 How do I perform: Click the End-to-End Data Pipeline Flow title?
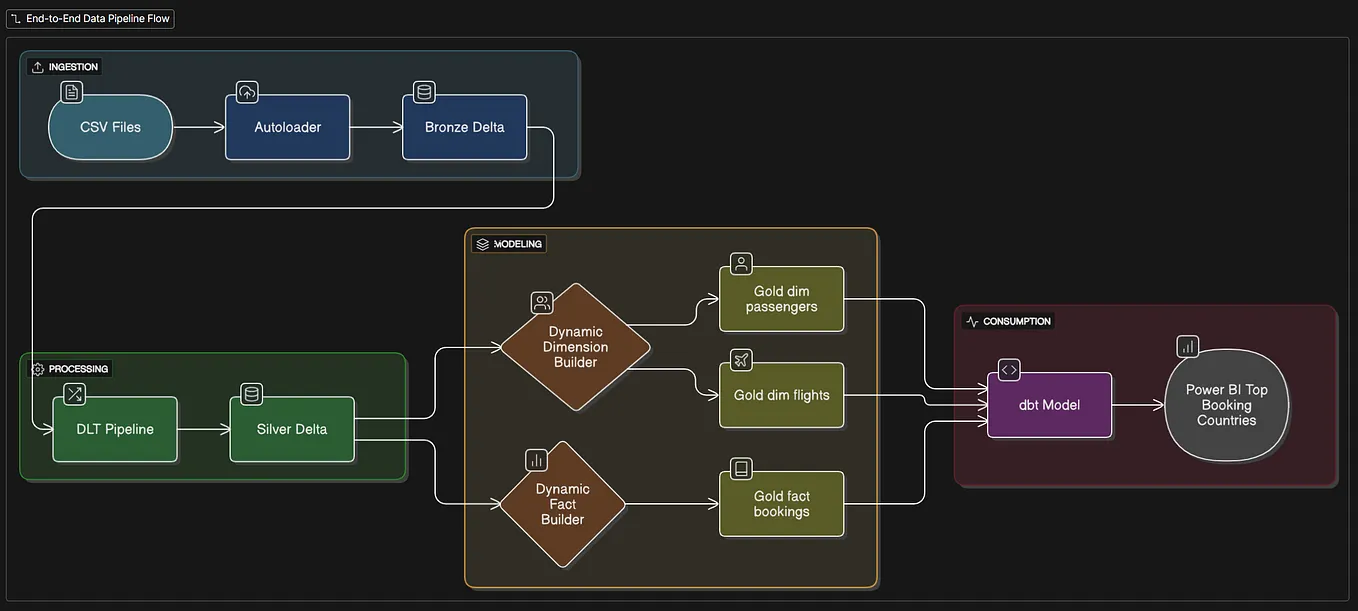pyautogui.click(x=96, y=18)
